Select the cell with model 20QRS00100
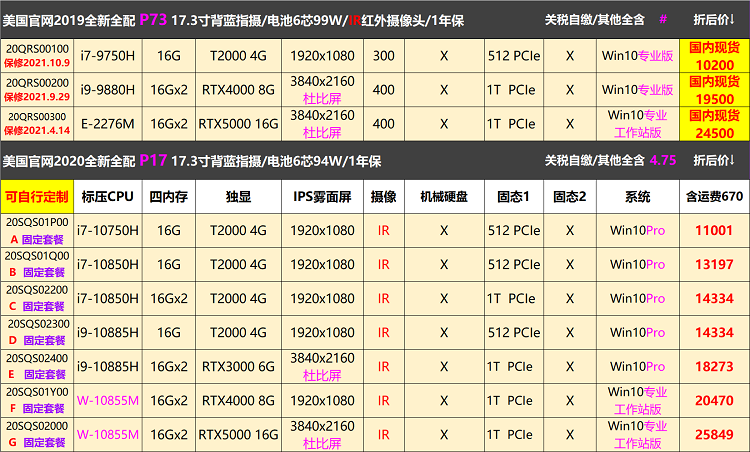This screenshot has width=750, height=452. [37, 56]
